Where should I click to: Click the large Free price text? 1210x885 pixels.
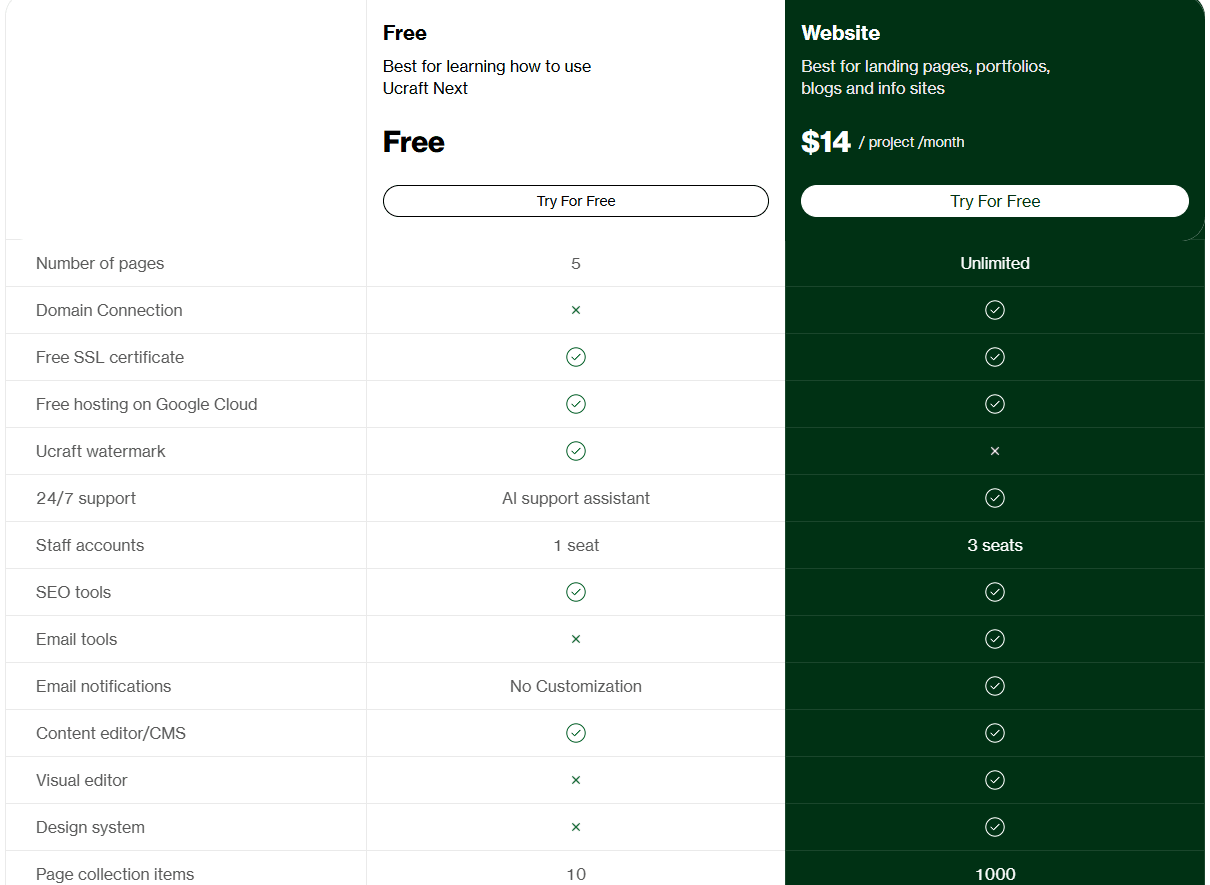click(414, 142)
